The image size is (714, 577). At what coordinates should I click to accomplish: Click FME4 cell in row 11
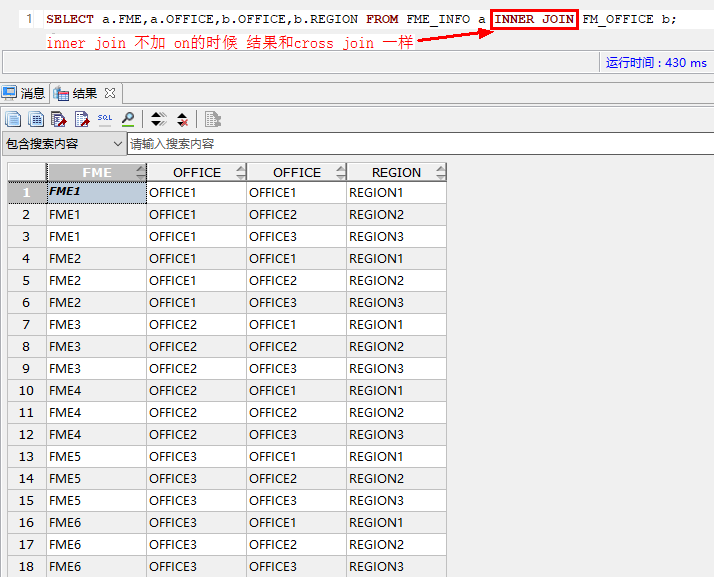coord(96,413)
